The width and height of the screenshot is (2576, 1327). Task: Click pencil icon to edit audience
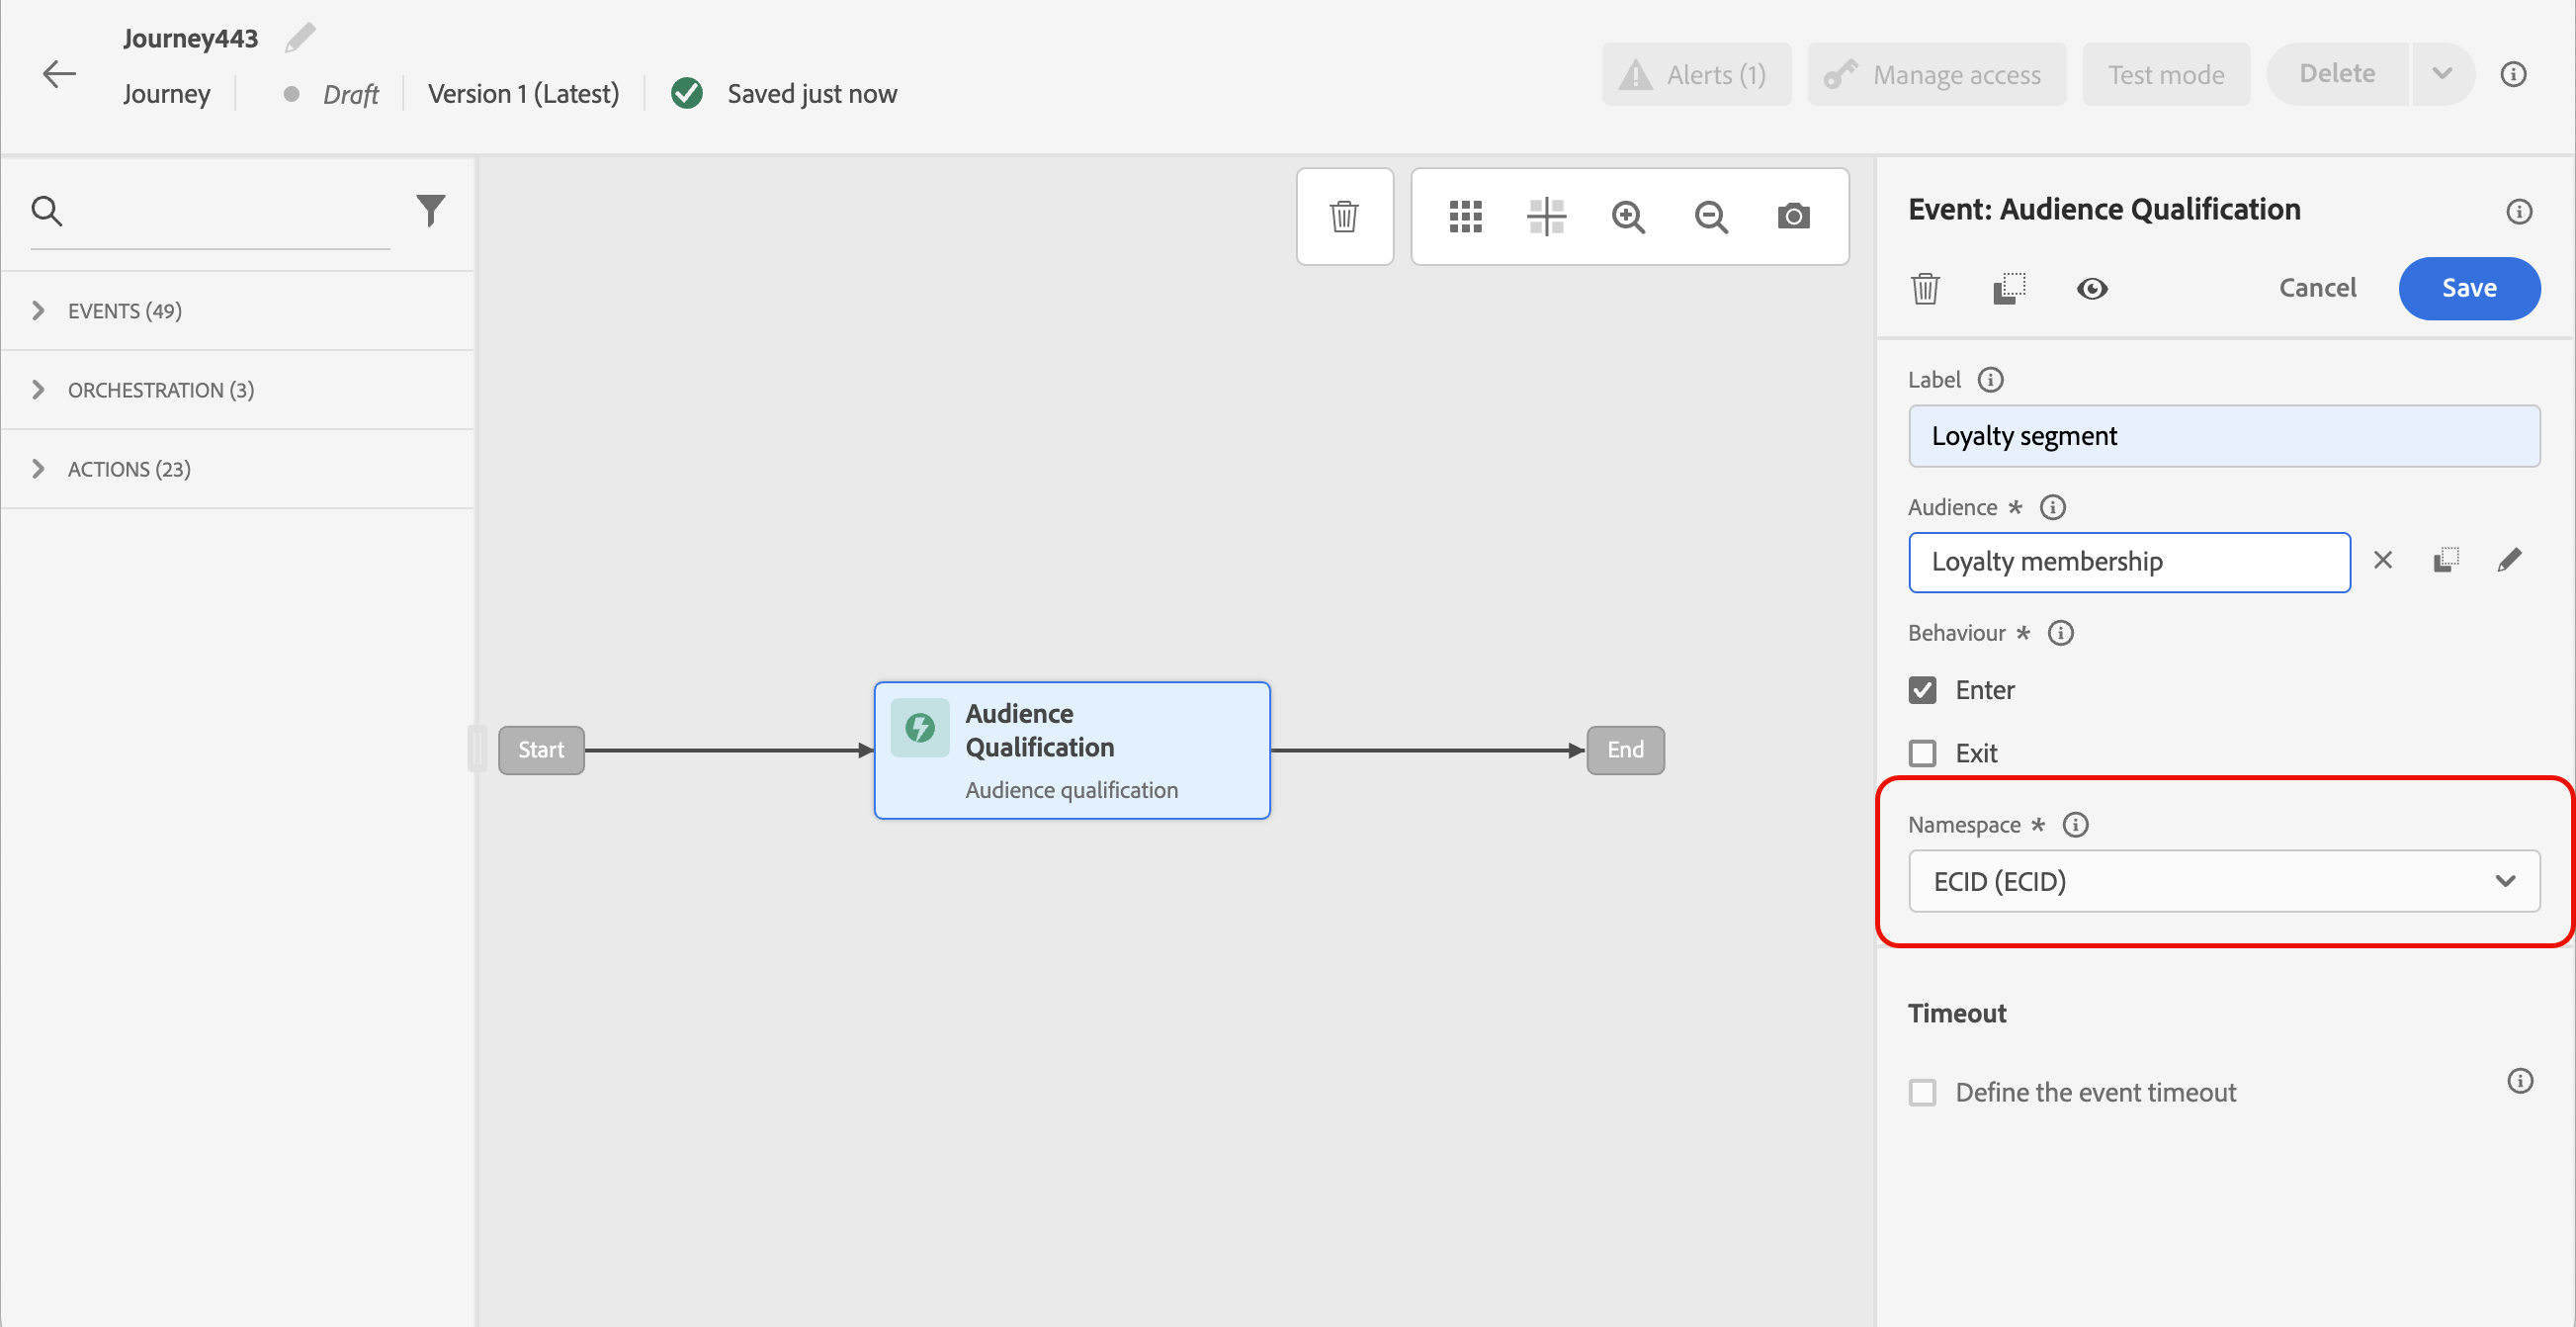click(x=2509, y=561)
